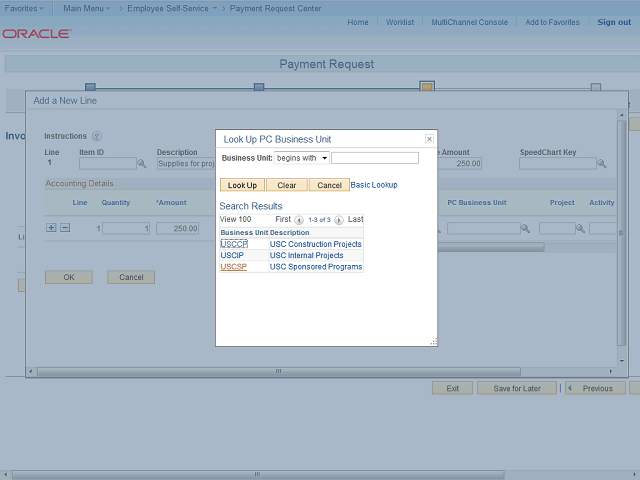Choose the USCIP business unit
The height and width of the screenshot is (480, 640).
point(232,256)
